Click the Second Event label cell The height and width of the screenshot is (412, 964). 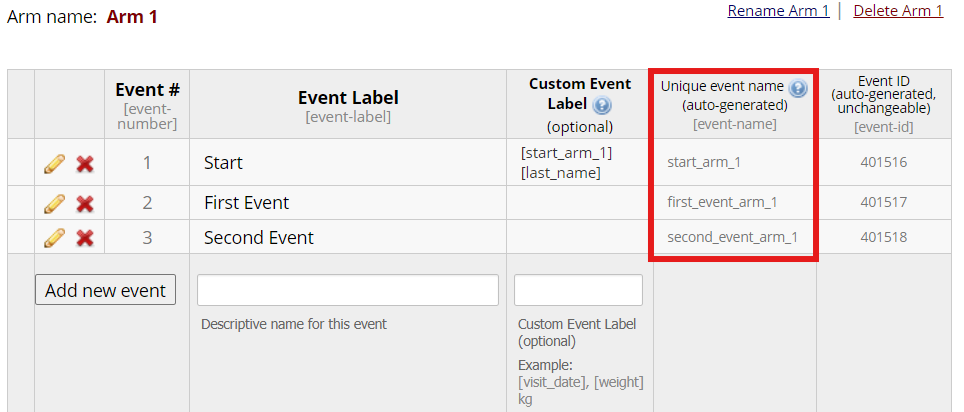pyautogui.click(x=258, y=238)
